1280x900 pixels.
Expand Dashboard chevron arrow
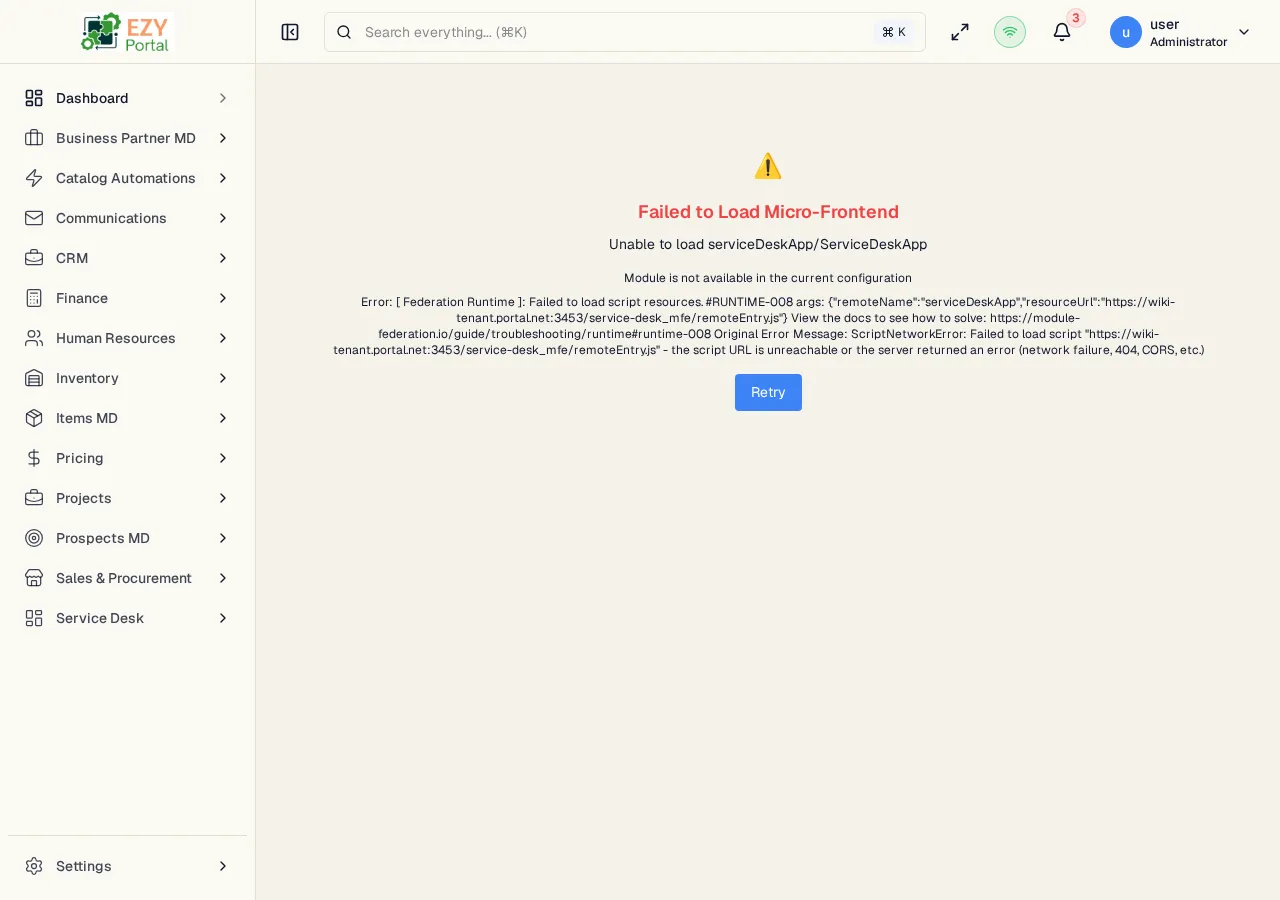click(x=223, y=98)
